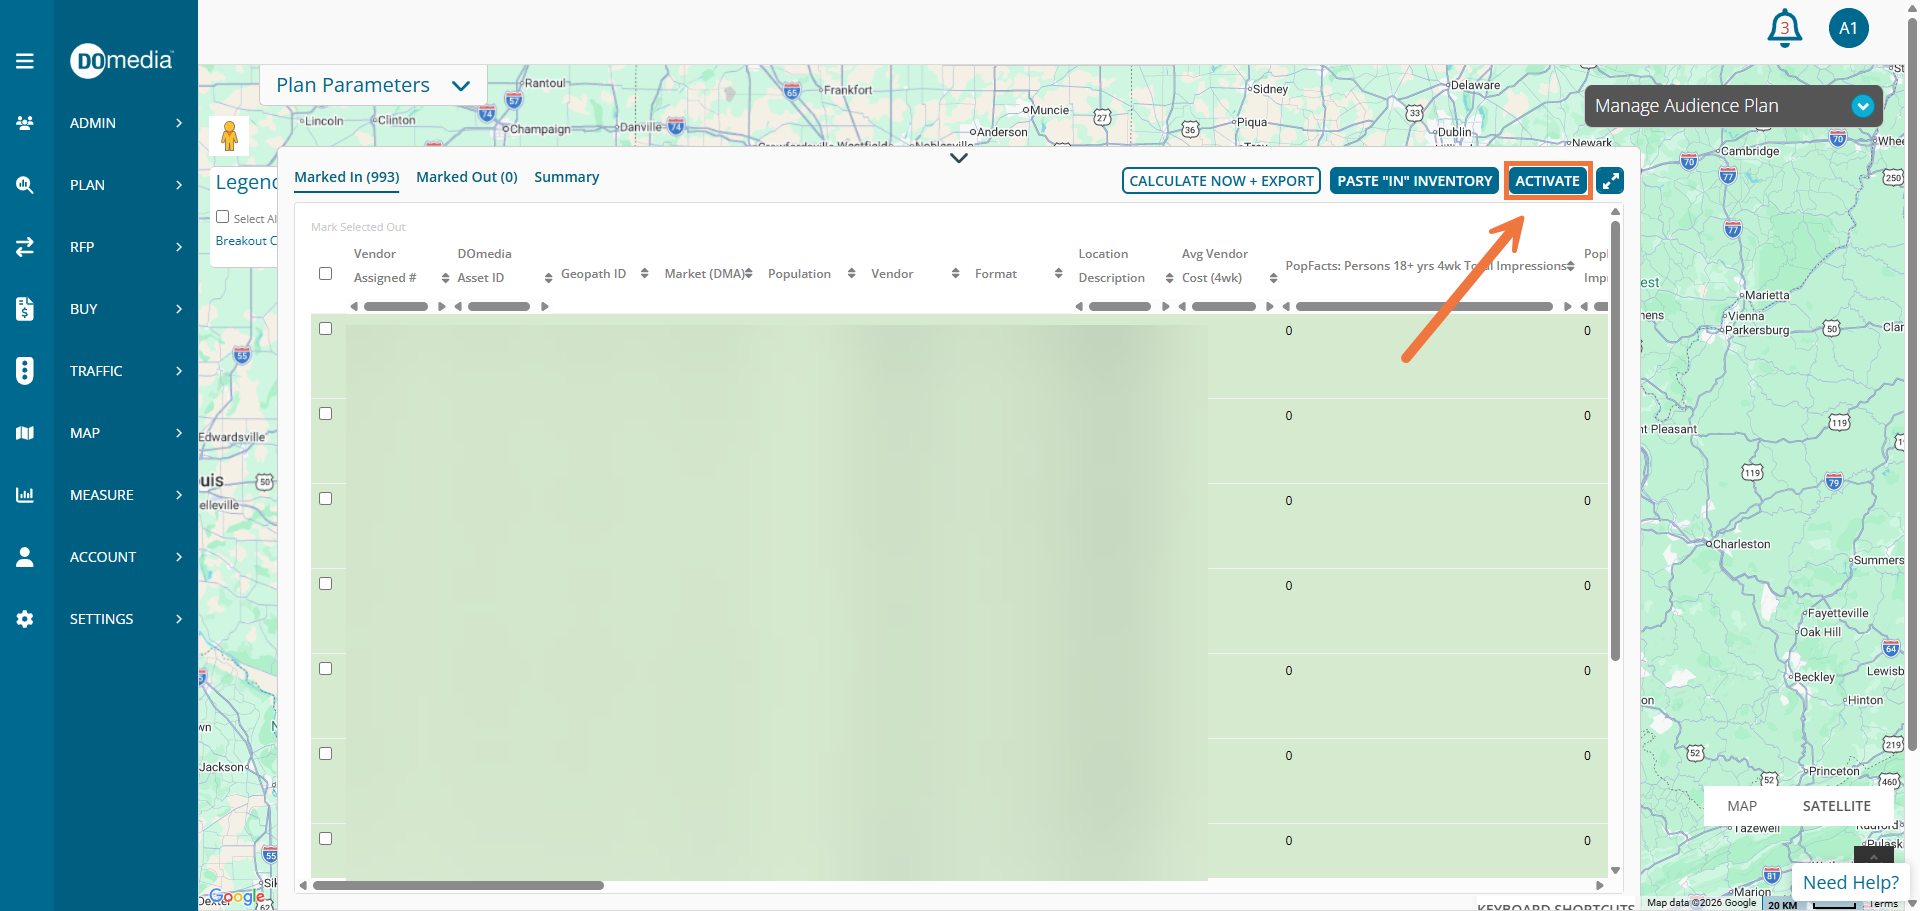
Task: Check the first inventory row checkbox
Action: (x=325, y=329)
